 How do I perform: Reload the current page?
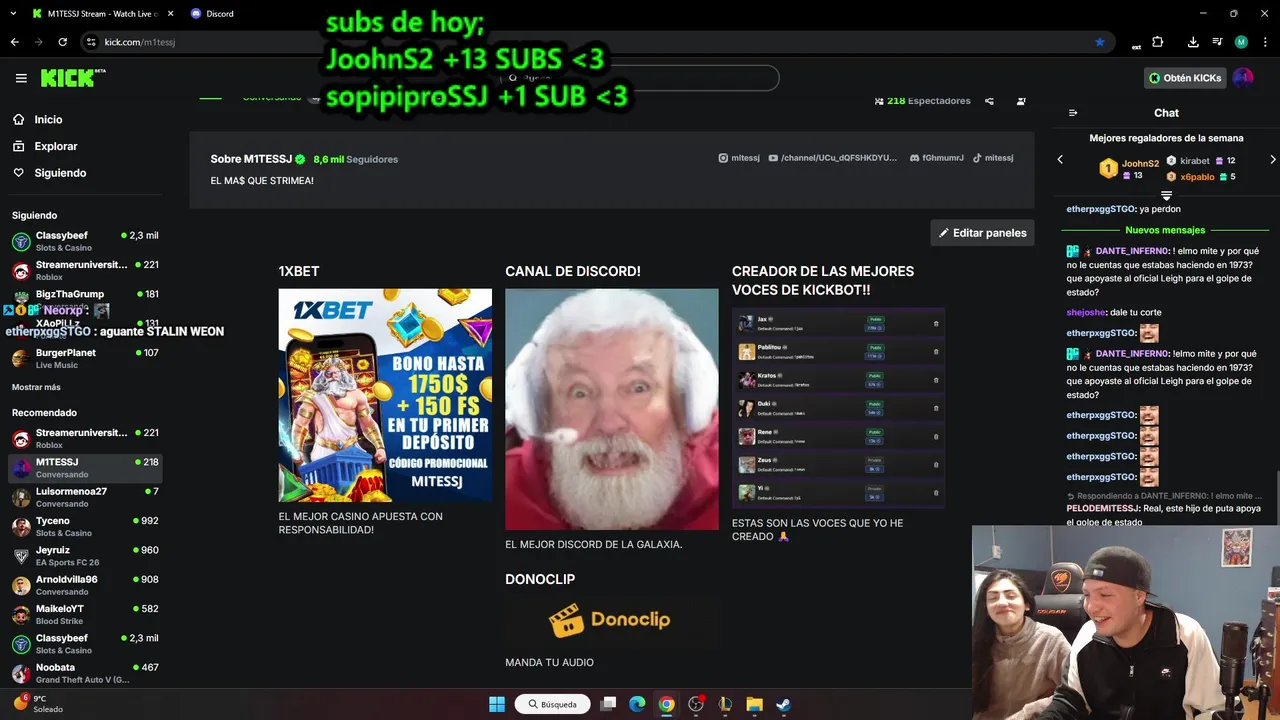(63, 42)
